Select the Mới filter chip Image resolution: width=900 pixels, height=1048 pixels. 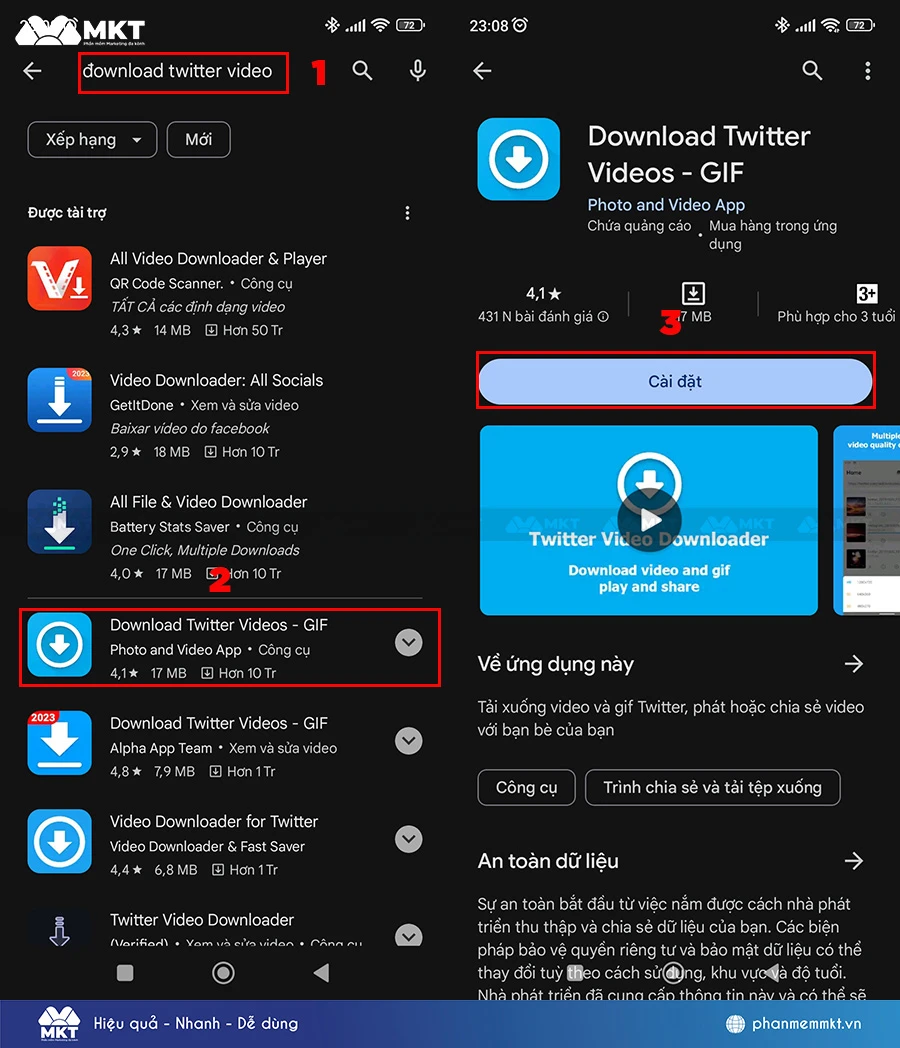click(x=198, y=140)
